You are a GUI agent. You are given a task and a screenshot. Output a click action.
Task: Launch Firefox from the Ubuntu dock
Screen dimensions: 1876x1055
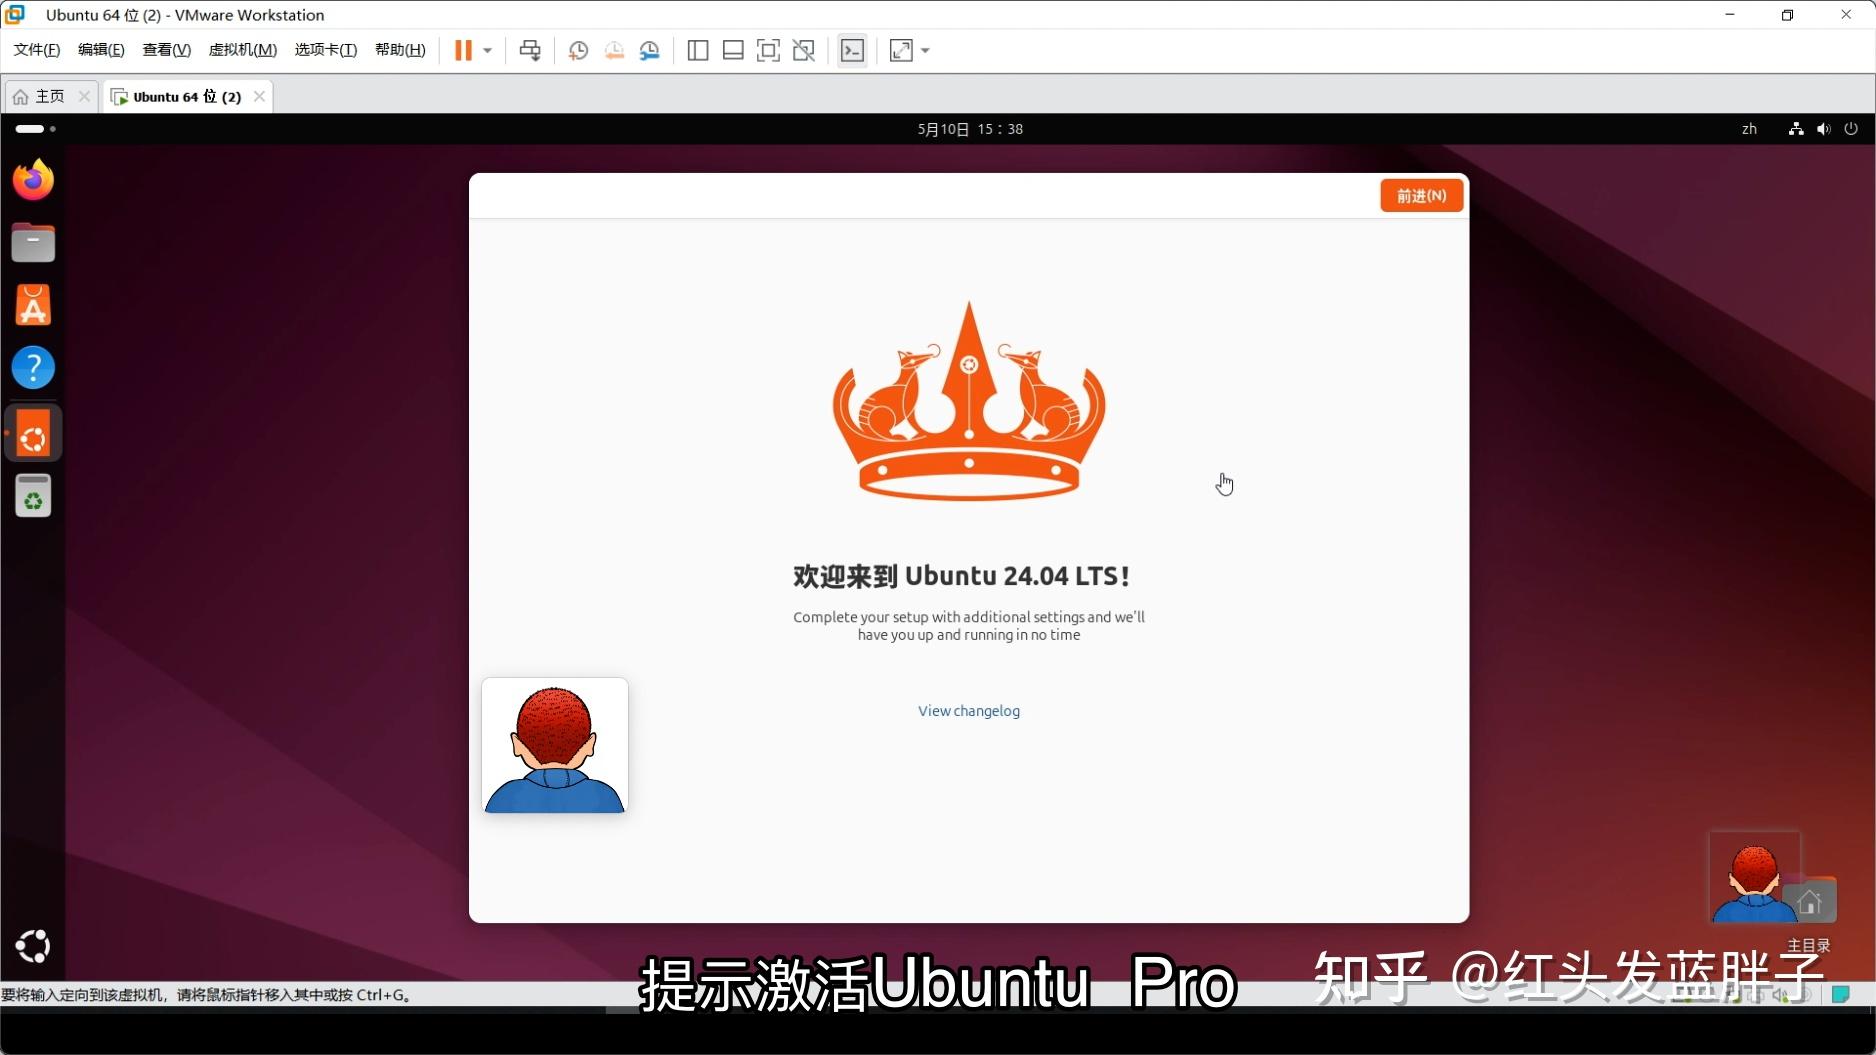pos(33,179)
